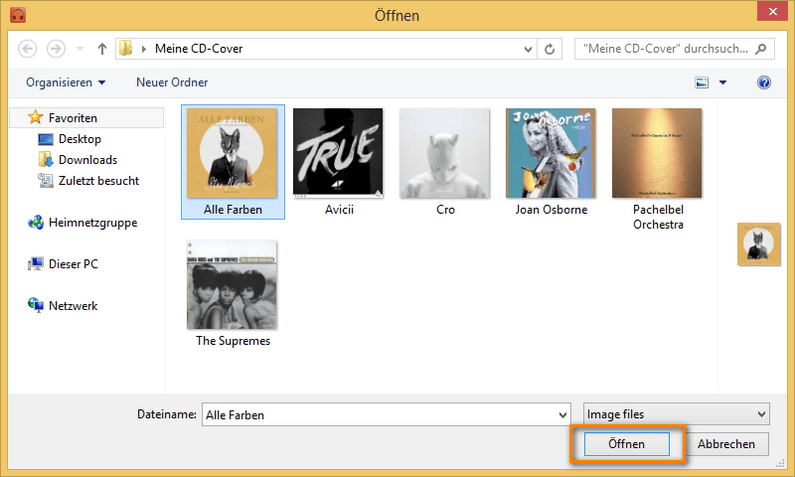Select the Avicii True cover thumbnail
Image resolution: width=795 pixels, height=477 pixels.
[338, 153]
